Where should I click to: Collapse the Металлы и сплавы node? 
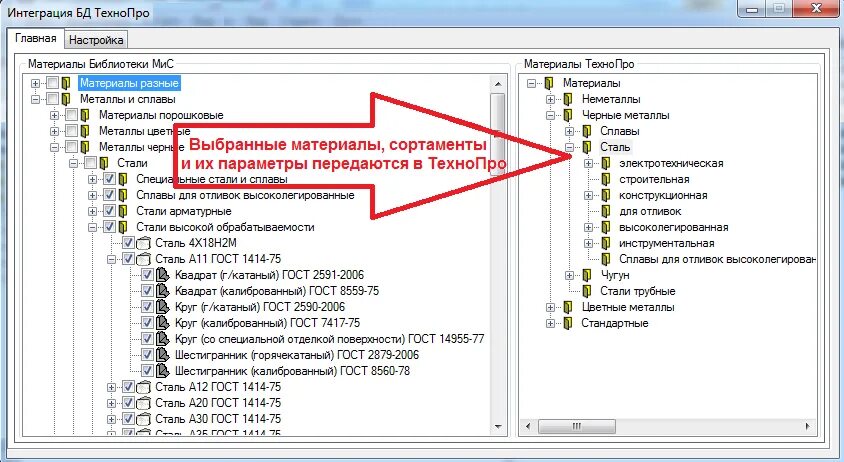36,100
